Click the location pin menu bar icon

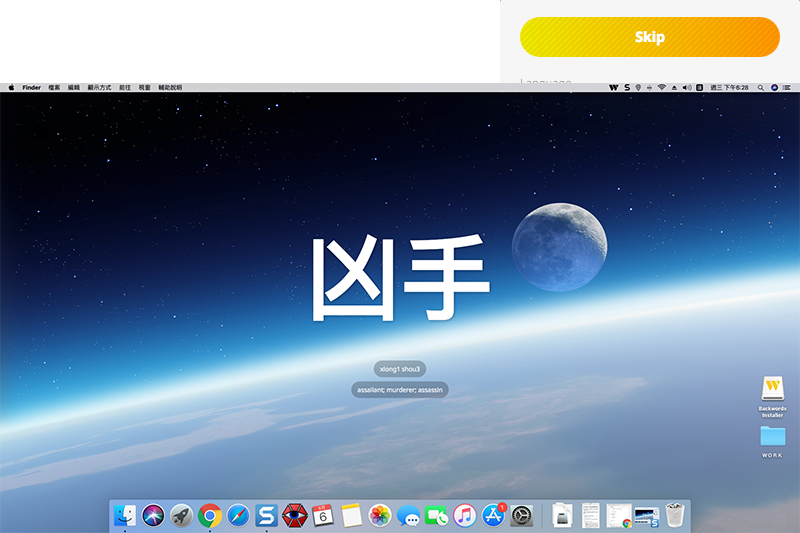(x=638, y=87)
